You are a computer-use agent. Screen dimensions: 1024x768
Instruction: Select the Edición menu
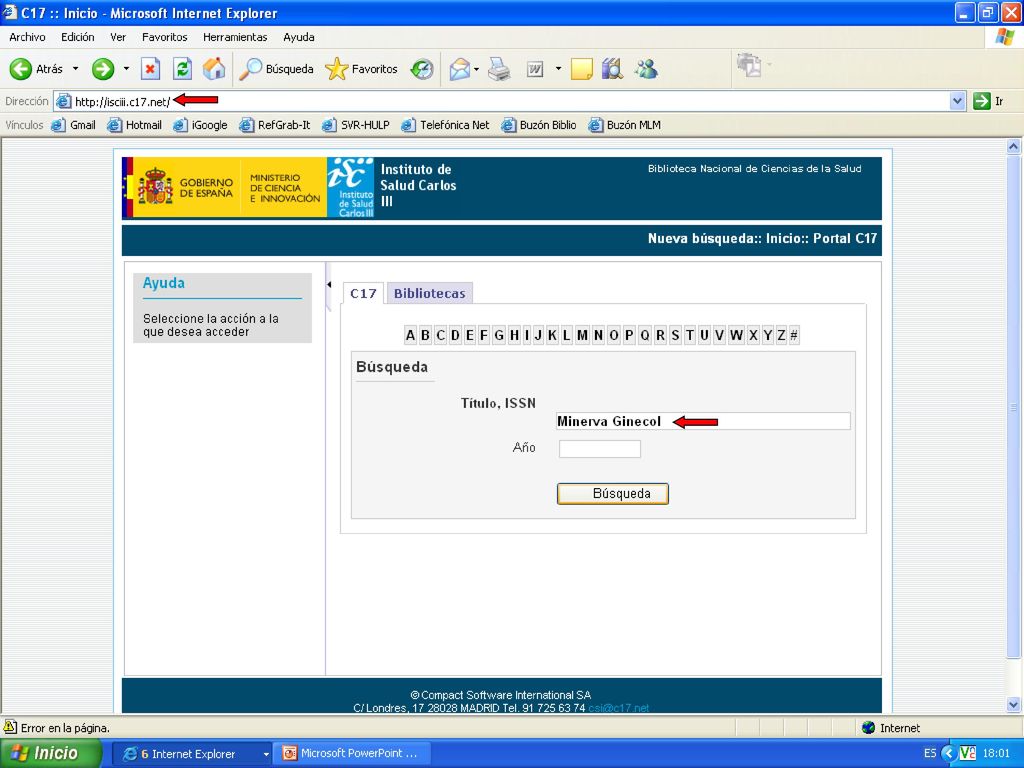point(78,37)
